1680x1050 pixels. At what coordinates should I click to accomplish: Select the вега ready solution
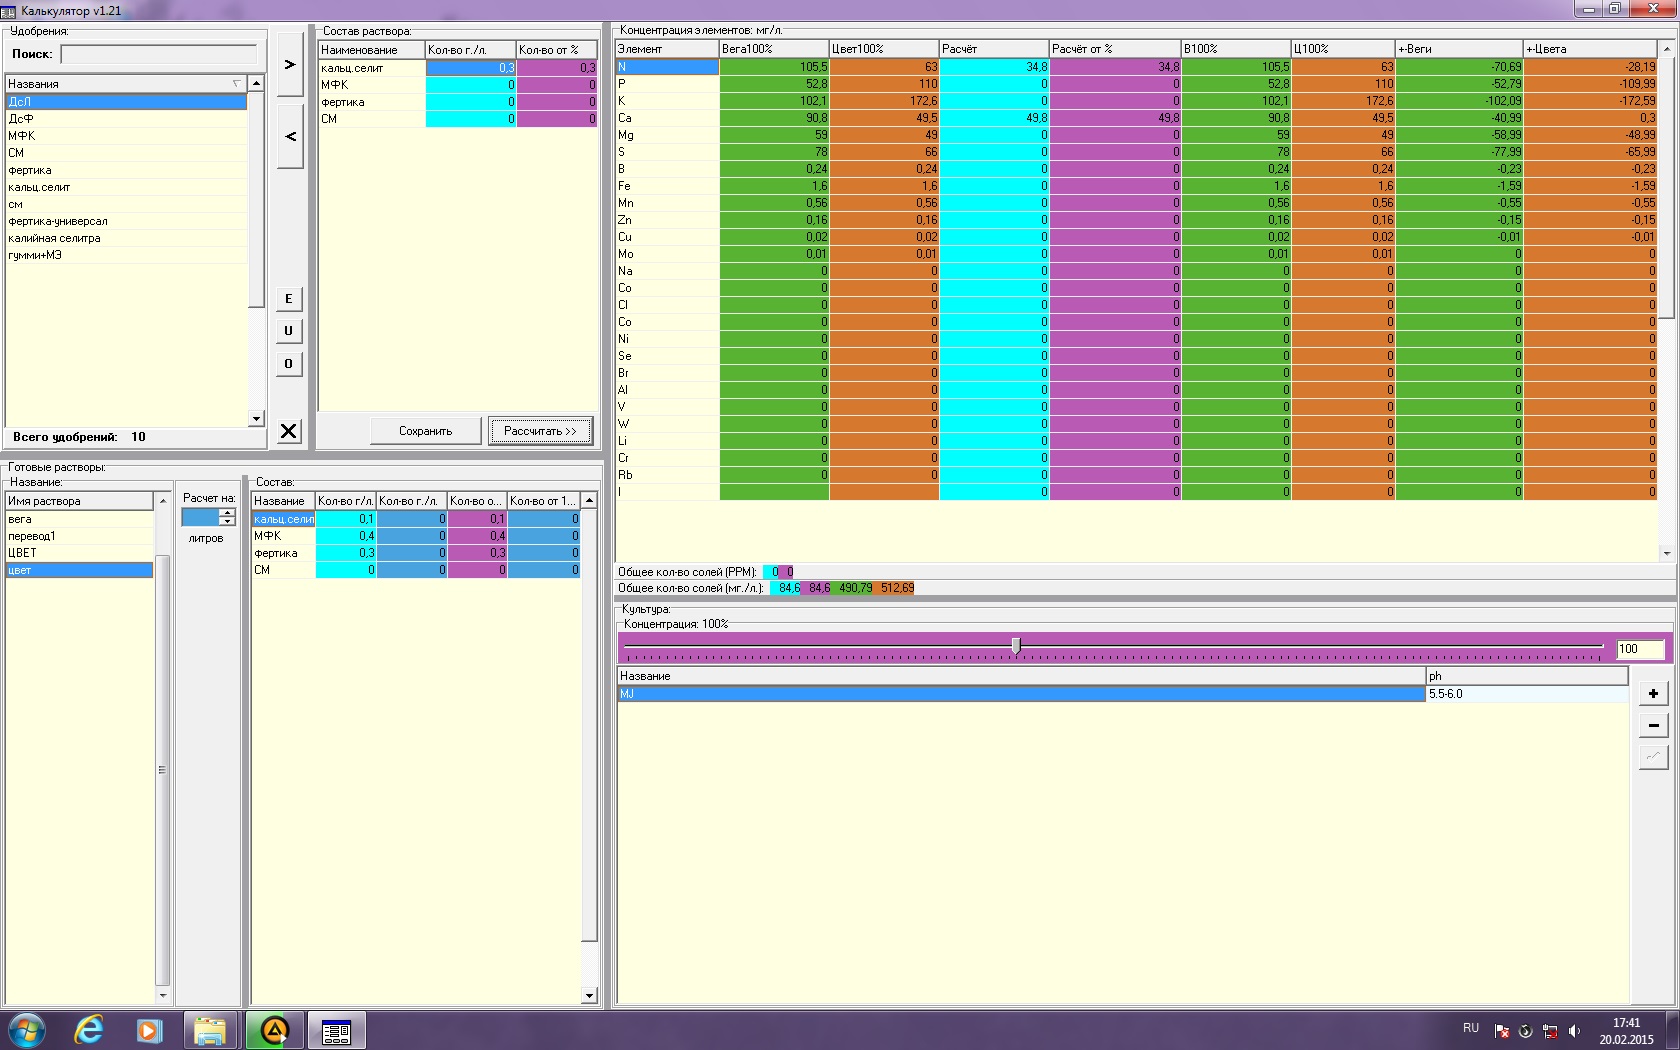(79, 519)
